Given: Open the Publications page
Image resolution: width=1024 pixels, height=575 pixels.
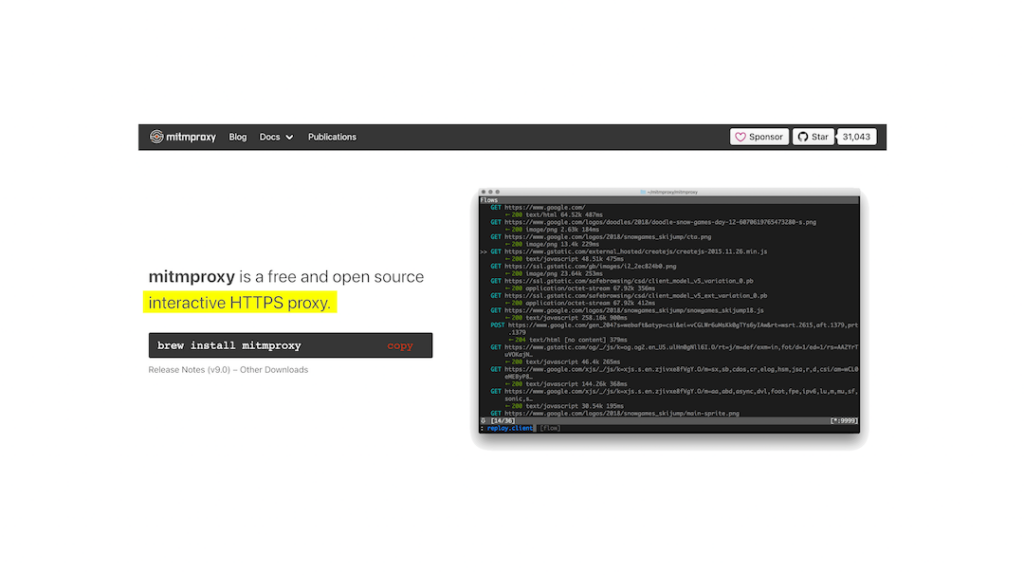Looking at the screenshot, I should pos(332,137).
